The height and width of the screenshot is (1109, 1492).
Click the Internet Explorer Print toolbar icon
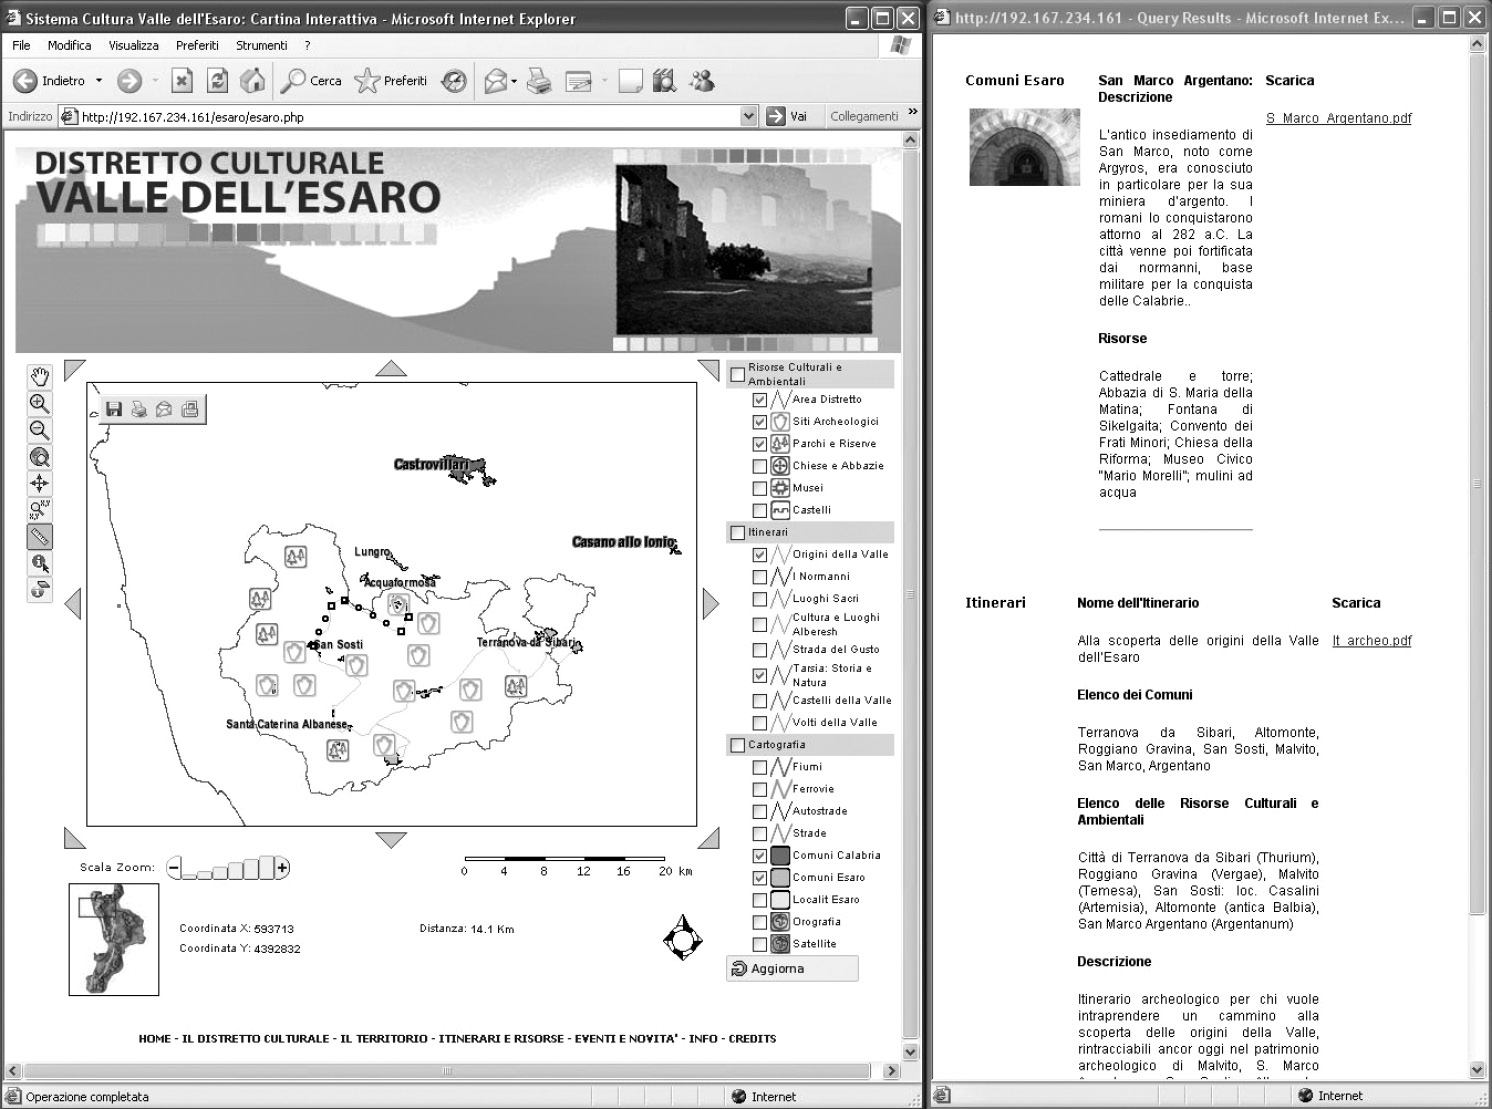(x=539, y=81)
